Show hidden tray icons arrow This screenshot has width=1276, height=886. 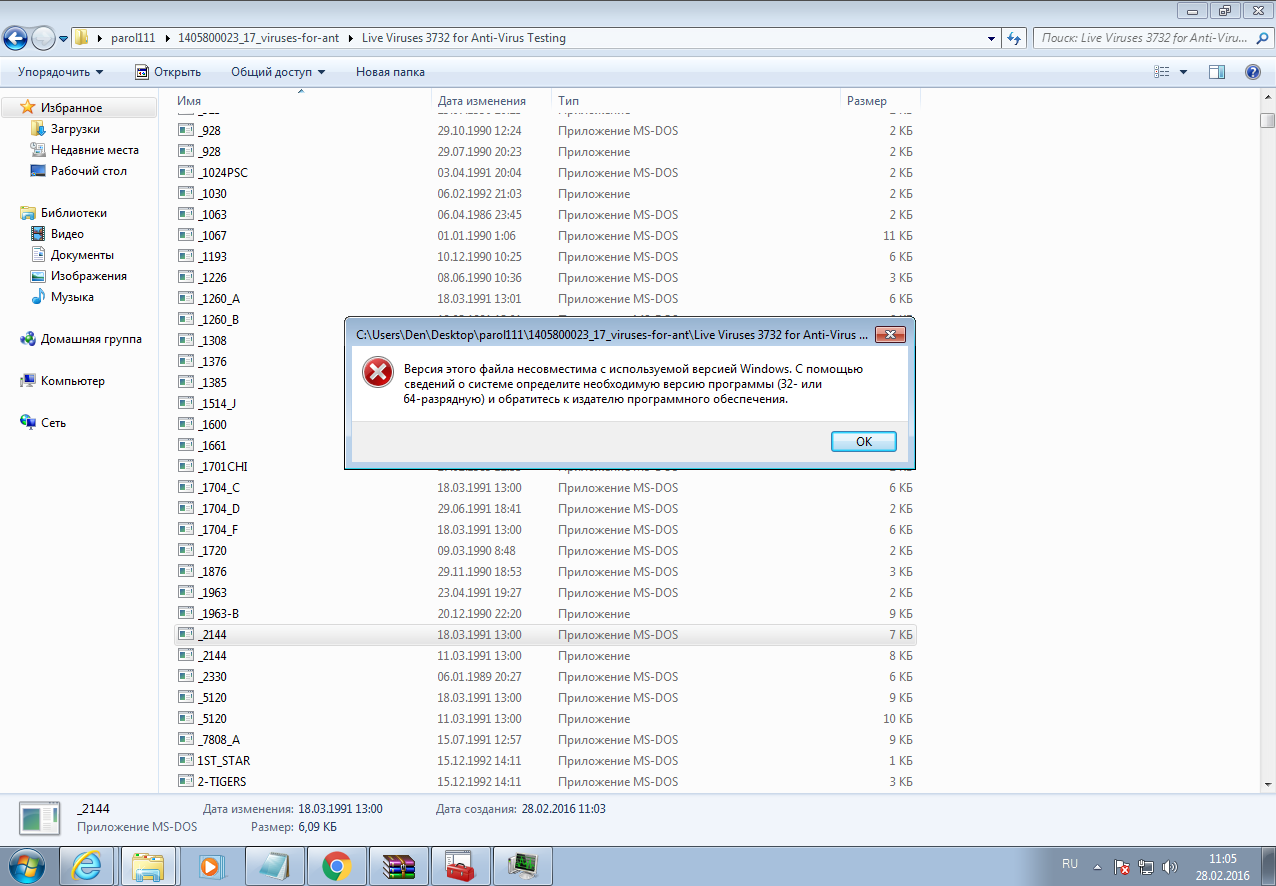[x=1097, y=867]
